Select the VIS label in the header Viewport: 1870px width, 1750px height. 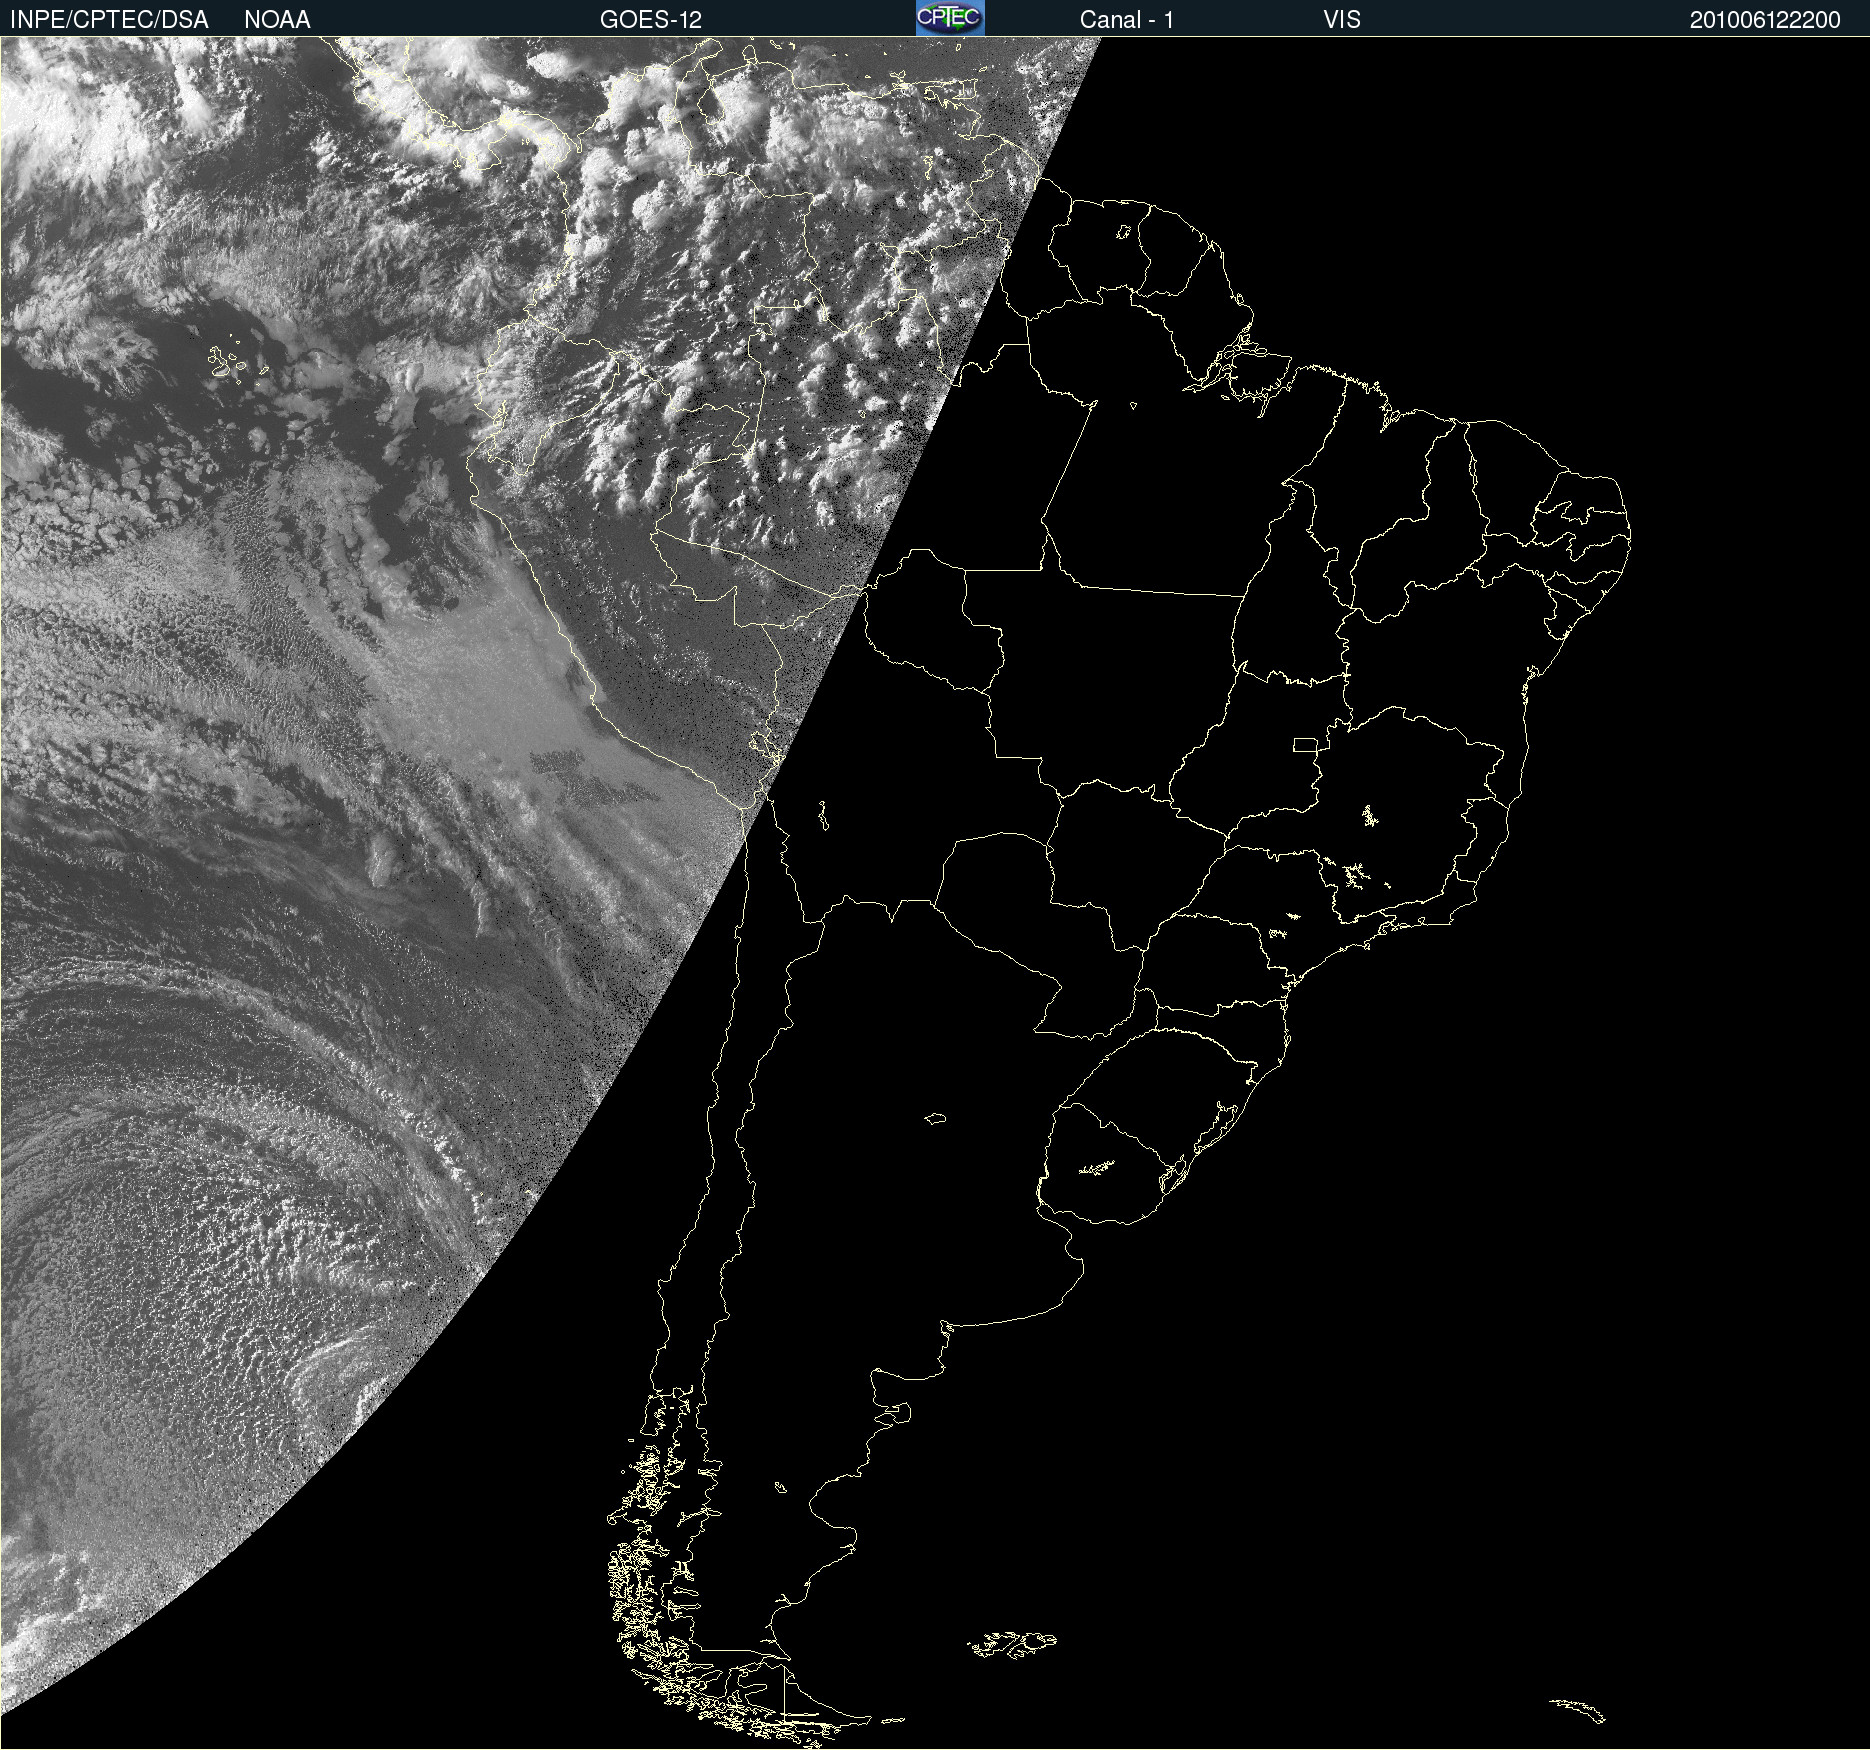[x=1342, y=20]
